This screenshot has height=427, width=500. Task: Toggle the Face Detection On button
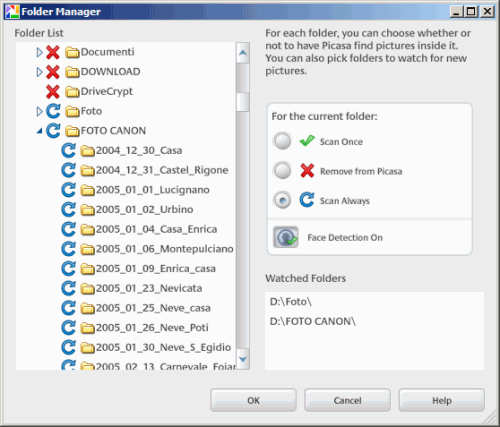[x=286, y=237]
